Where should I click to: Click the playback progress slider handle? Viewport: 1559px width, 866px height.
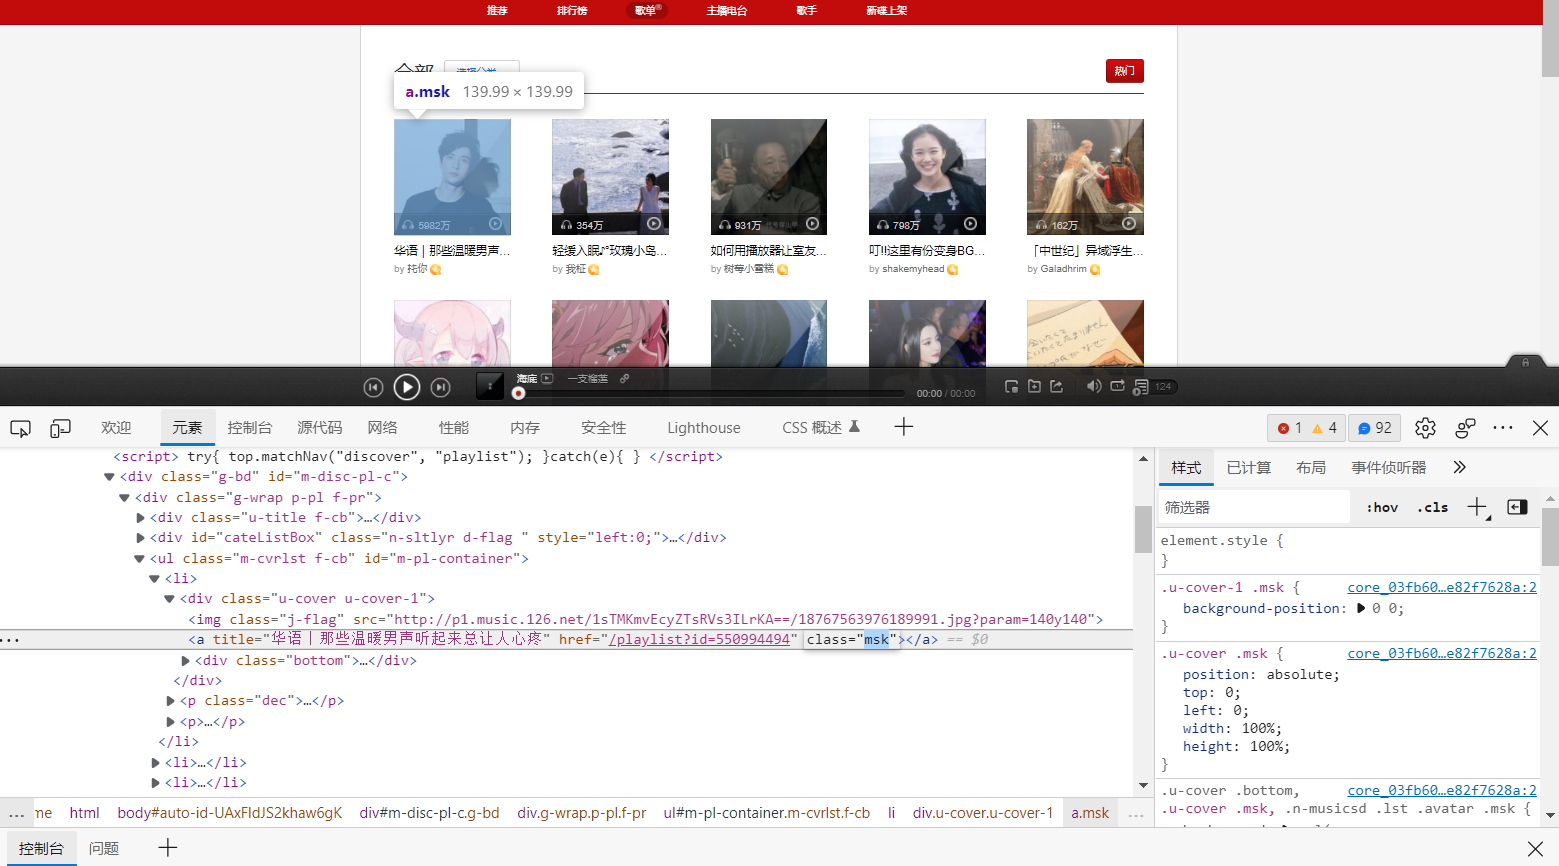pos(518,393)
